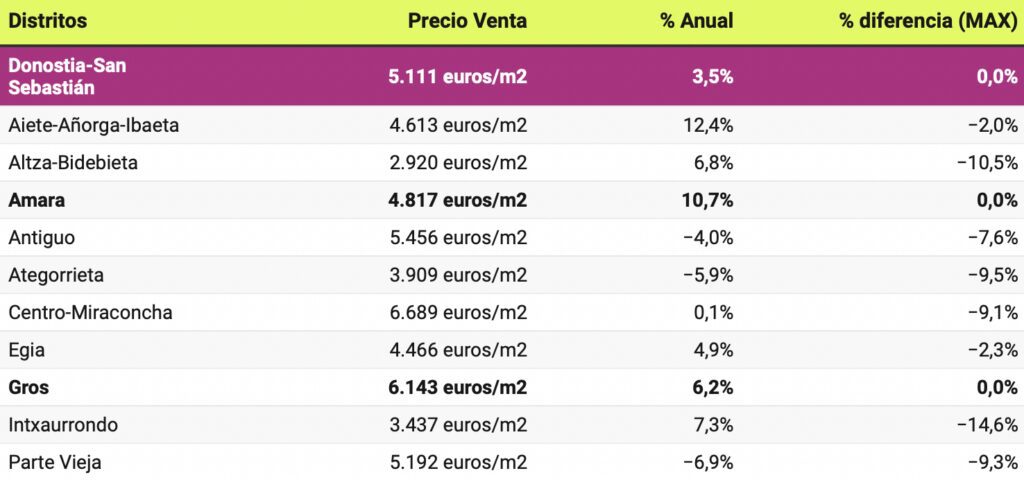Screen dimensions: 1024x480
Task: Click Gros price of 6.143 euros/m2
Action: tap(458, 387)
